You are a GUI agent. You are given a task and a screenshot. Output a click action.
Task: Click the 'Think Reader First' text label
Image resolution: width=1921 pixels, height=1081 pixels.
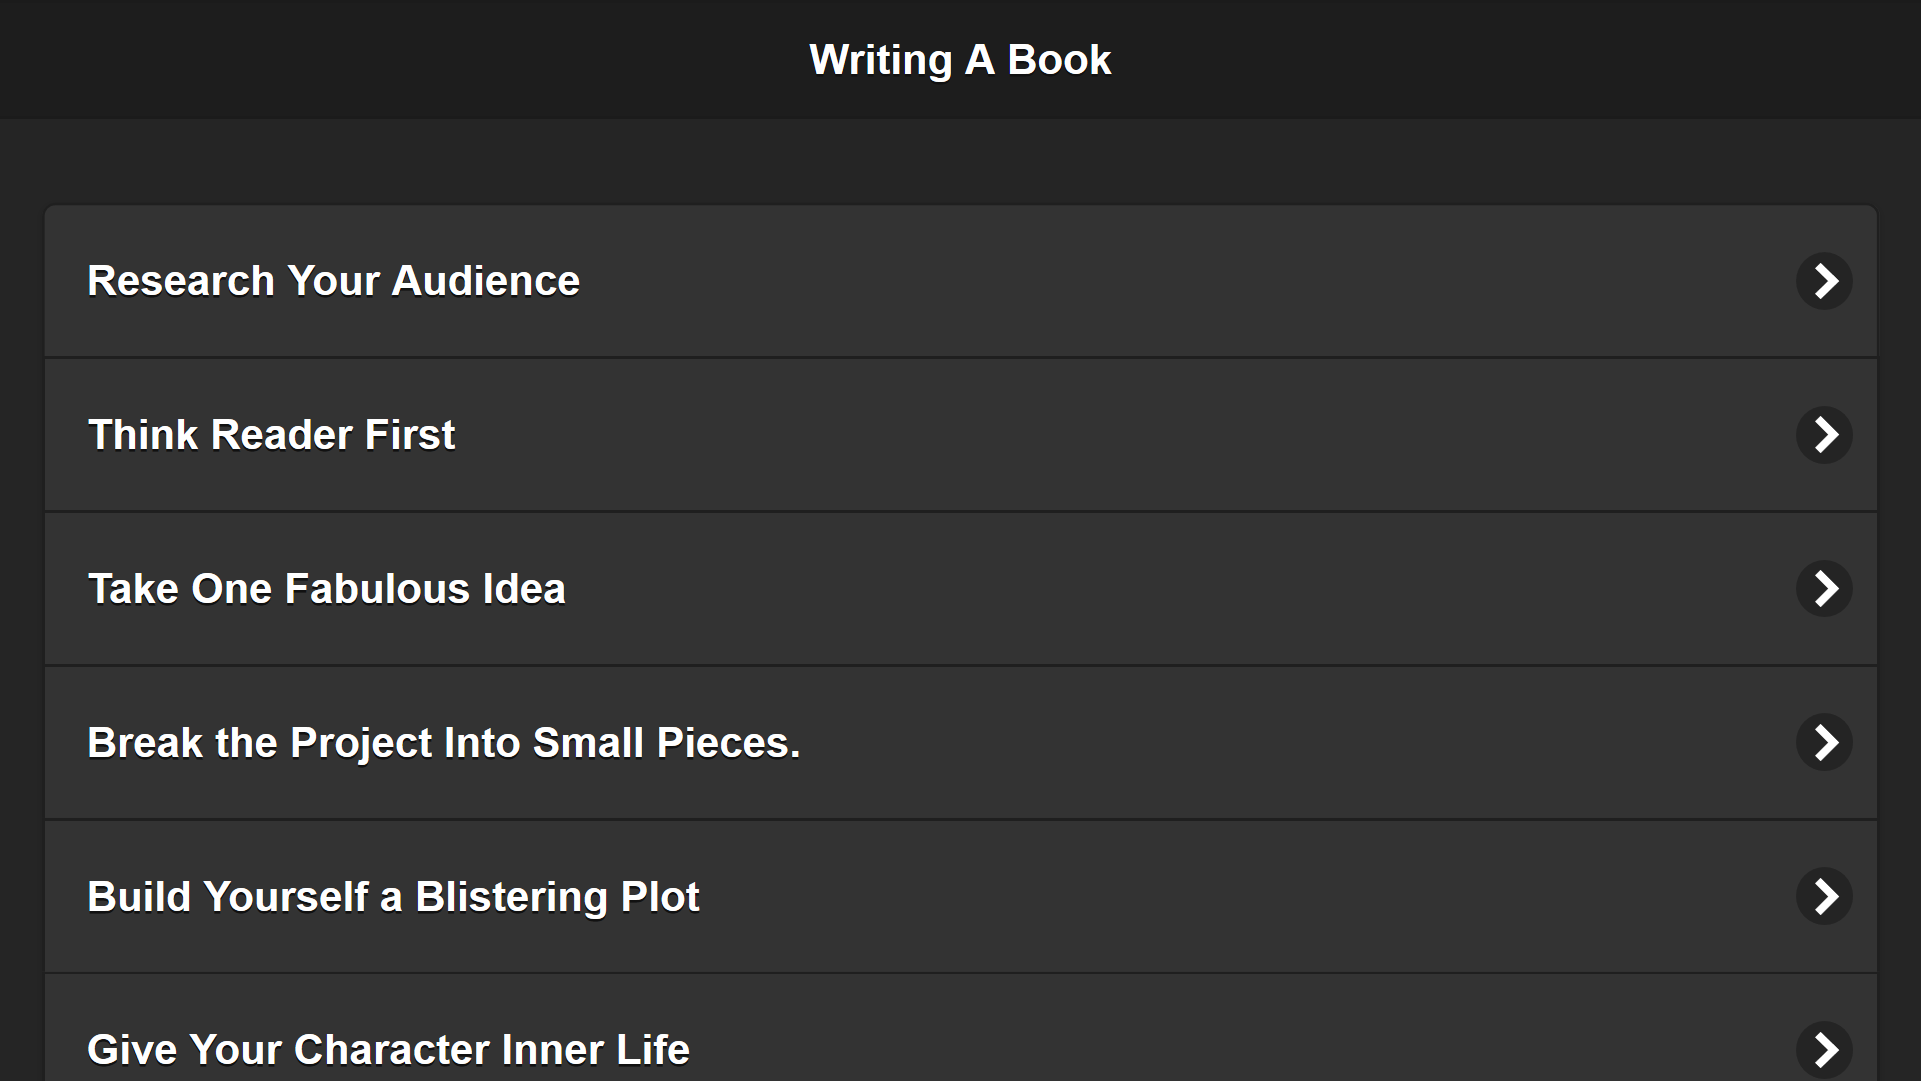271,435
